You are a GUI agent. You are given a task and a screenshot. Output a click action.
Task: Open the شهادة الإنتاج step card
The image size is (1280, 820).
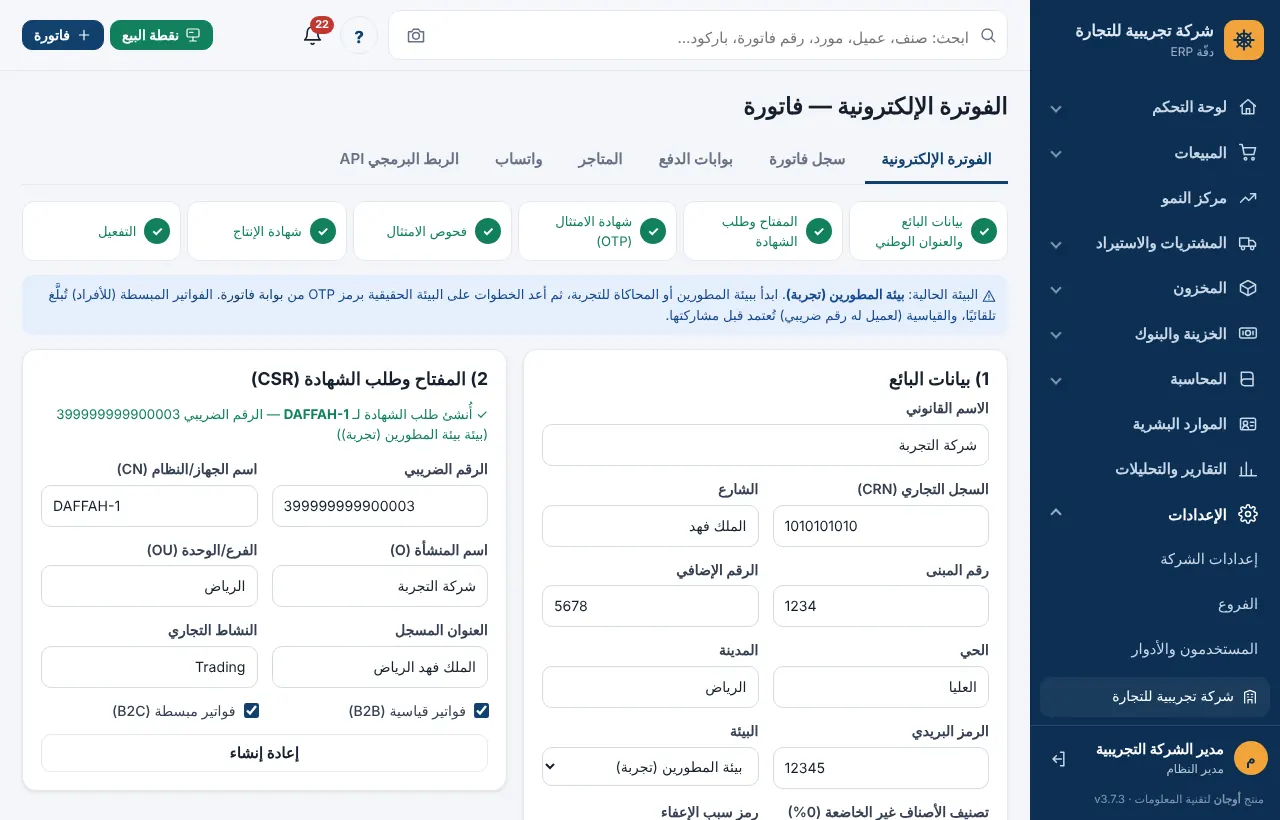[267, 231]
